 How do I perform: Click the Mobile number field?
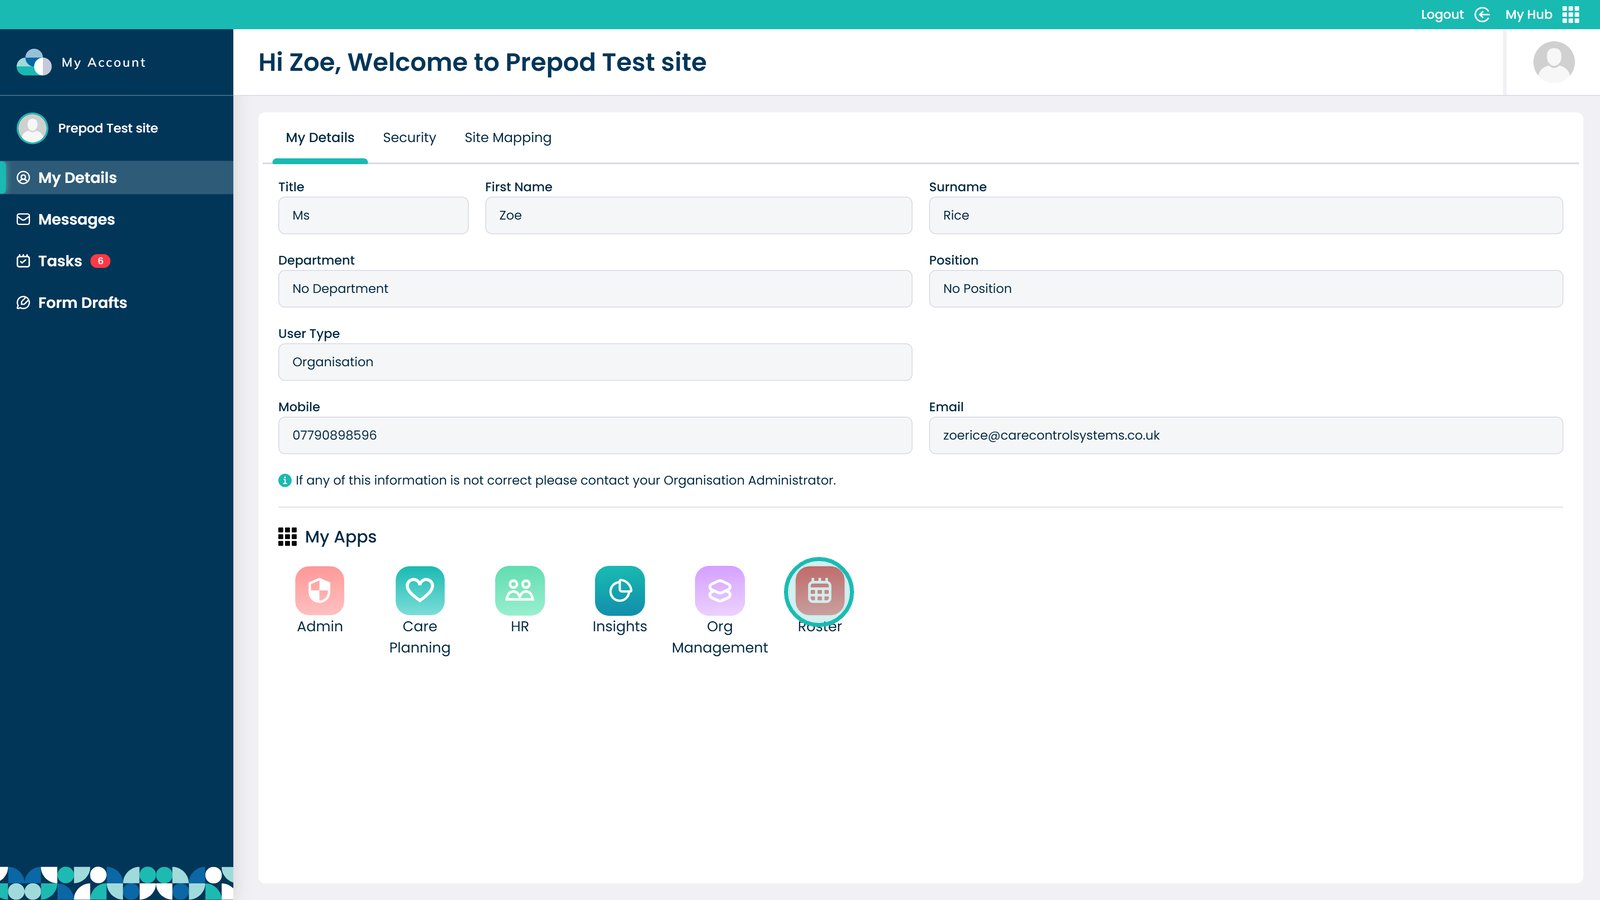point(595,435)
